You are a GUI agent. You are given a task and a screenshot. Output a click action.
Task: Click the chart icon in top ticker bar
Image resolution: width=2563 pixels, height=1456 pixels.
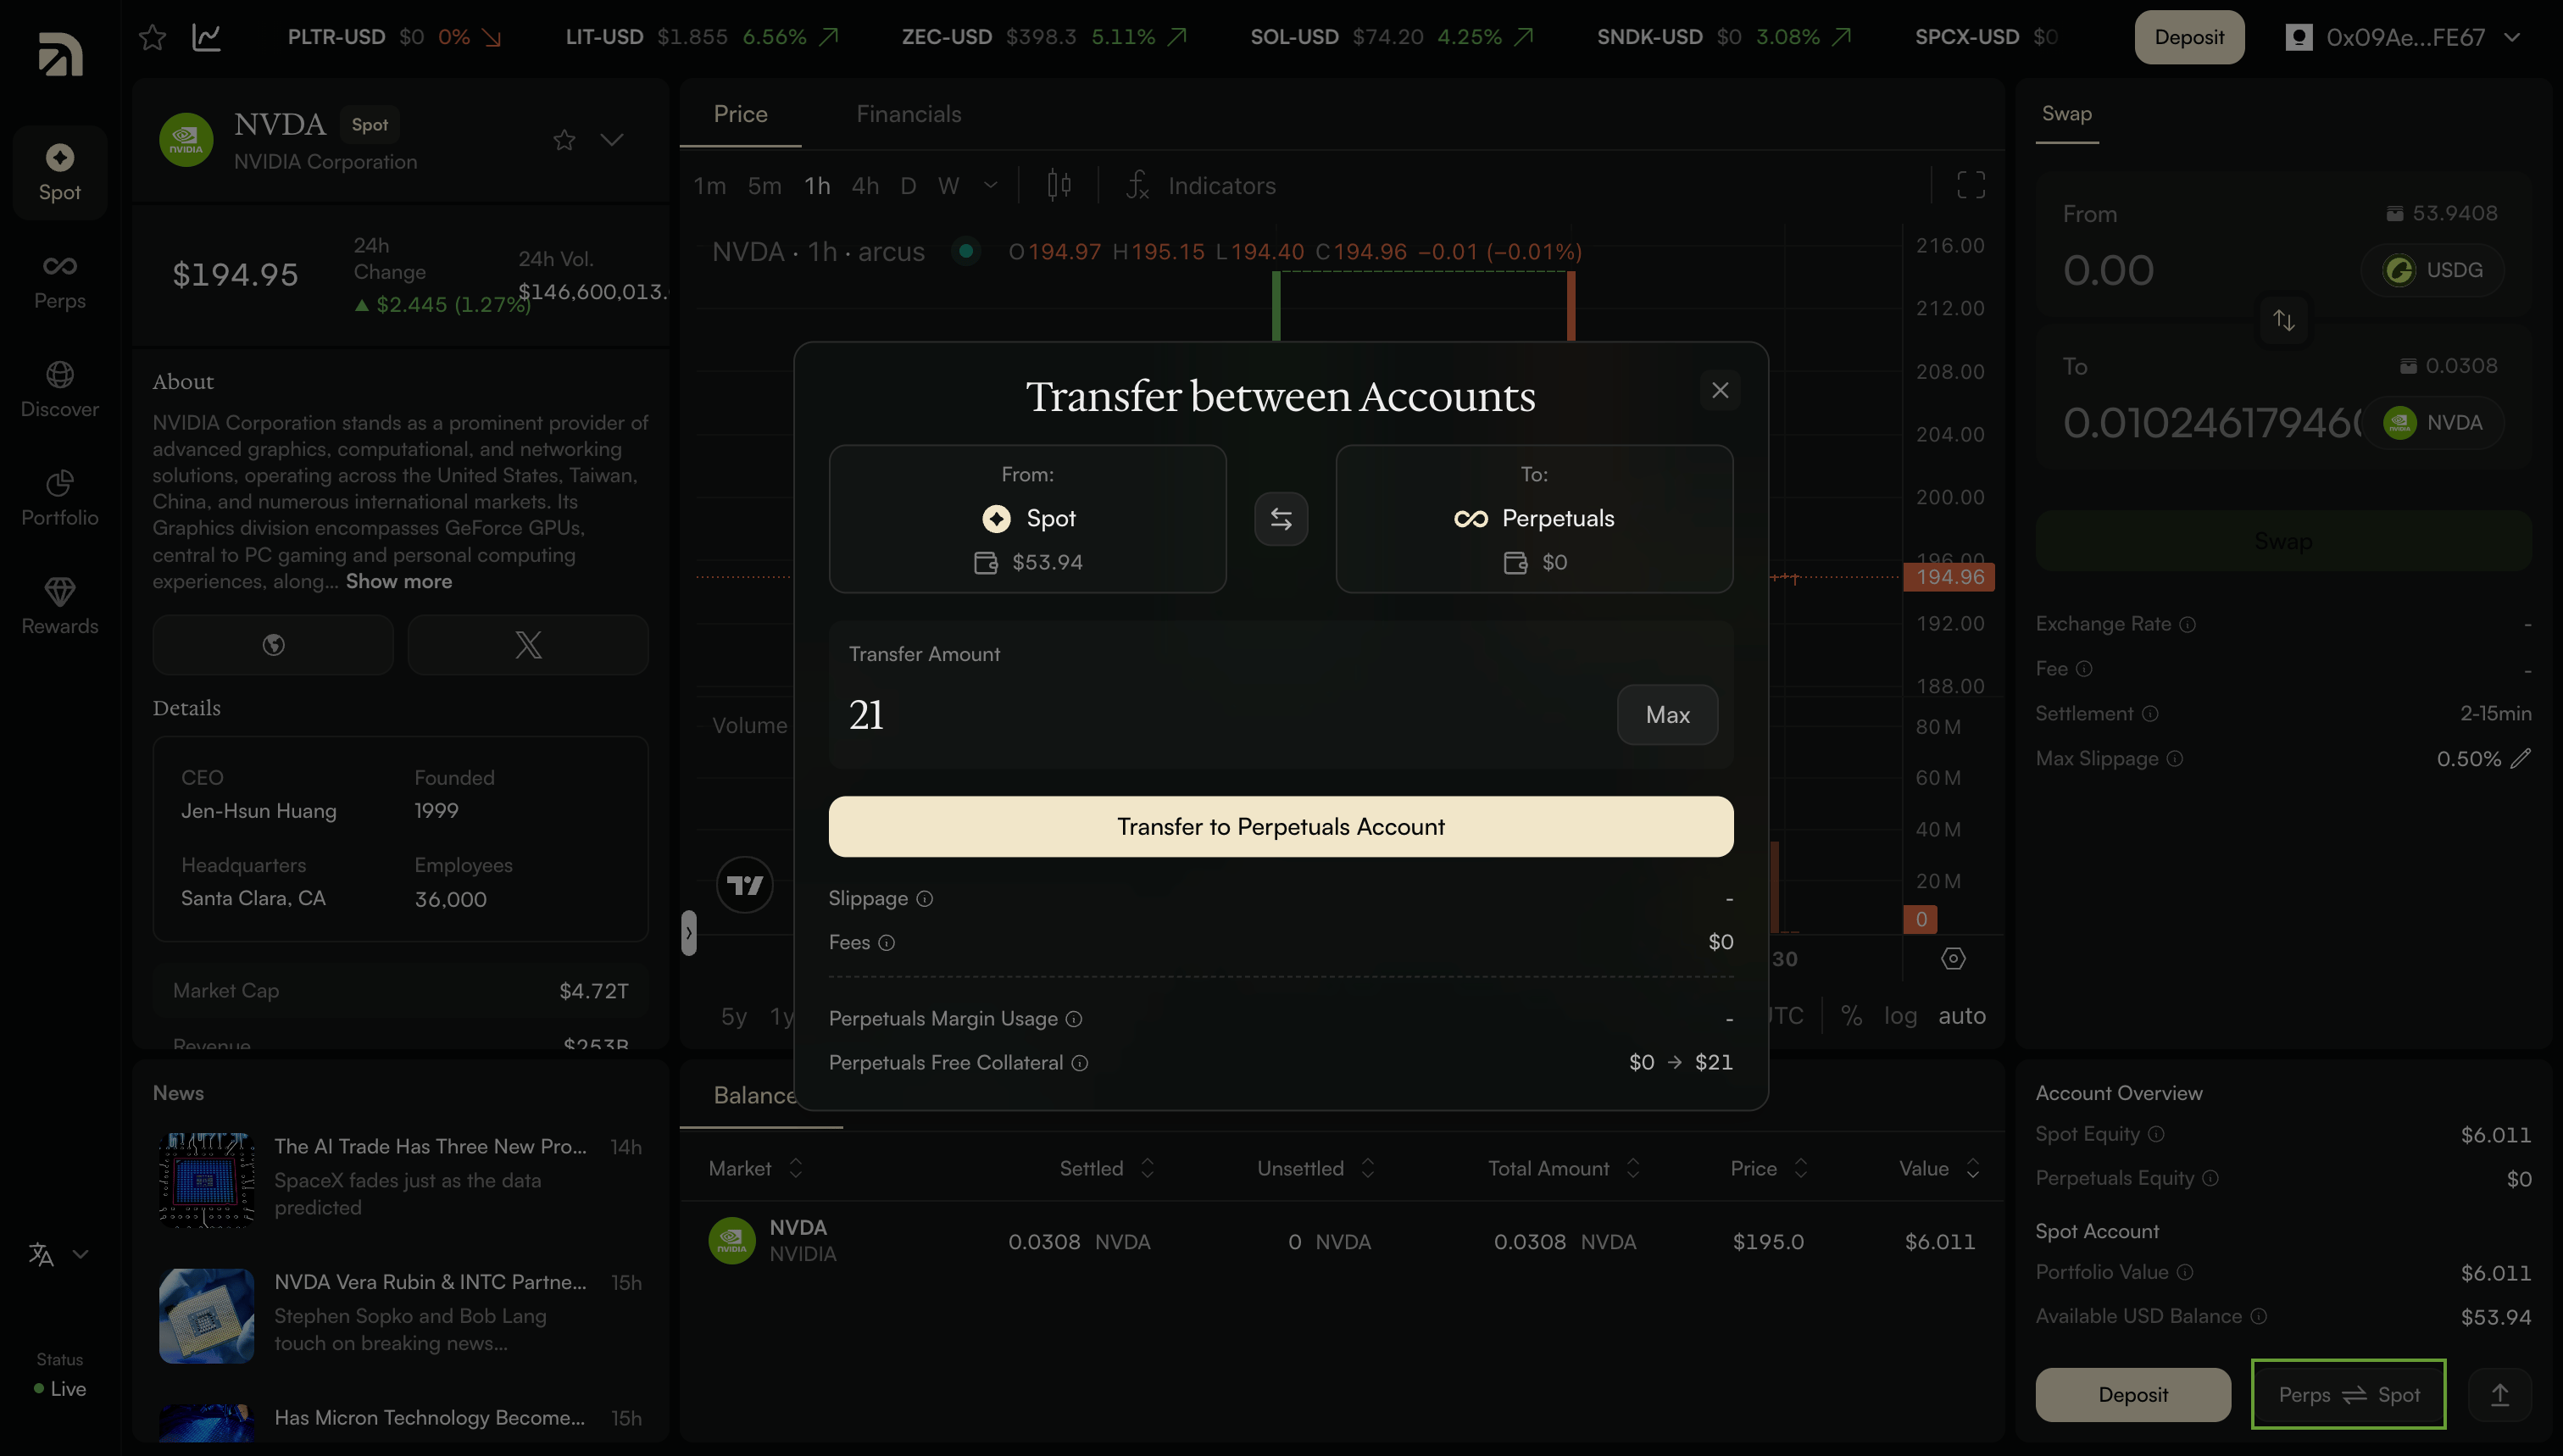click(x=207, y=37)
